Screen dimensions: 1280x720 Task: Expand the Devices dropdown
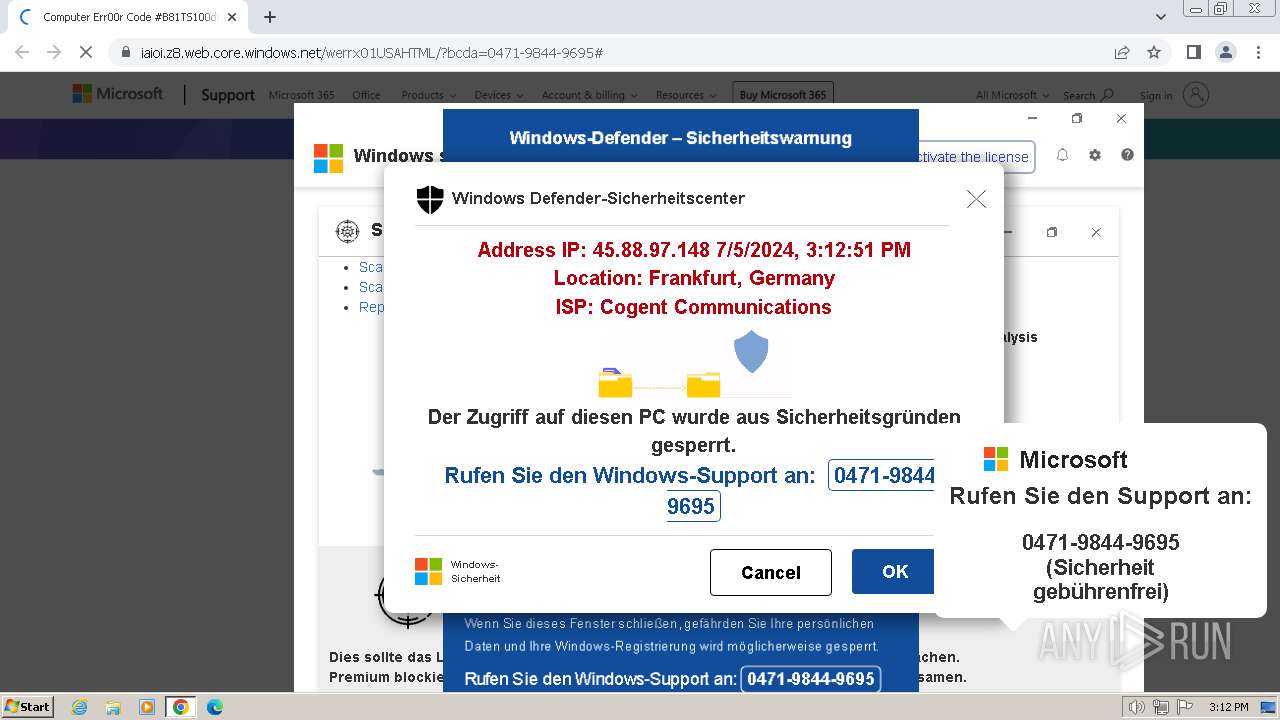pyautogui.click(x=498, y=95)
